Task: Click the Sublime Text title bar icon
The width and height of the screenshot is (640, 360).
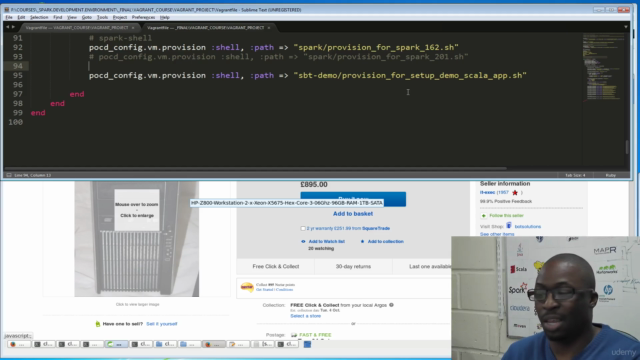Action: tap(7, 9)
